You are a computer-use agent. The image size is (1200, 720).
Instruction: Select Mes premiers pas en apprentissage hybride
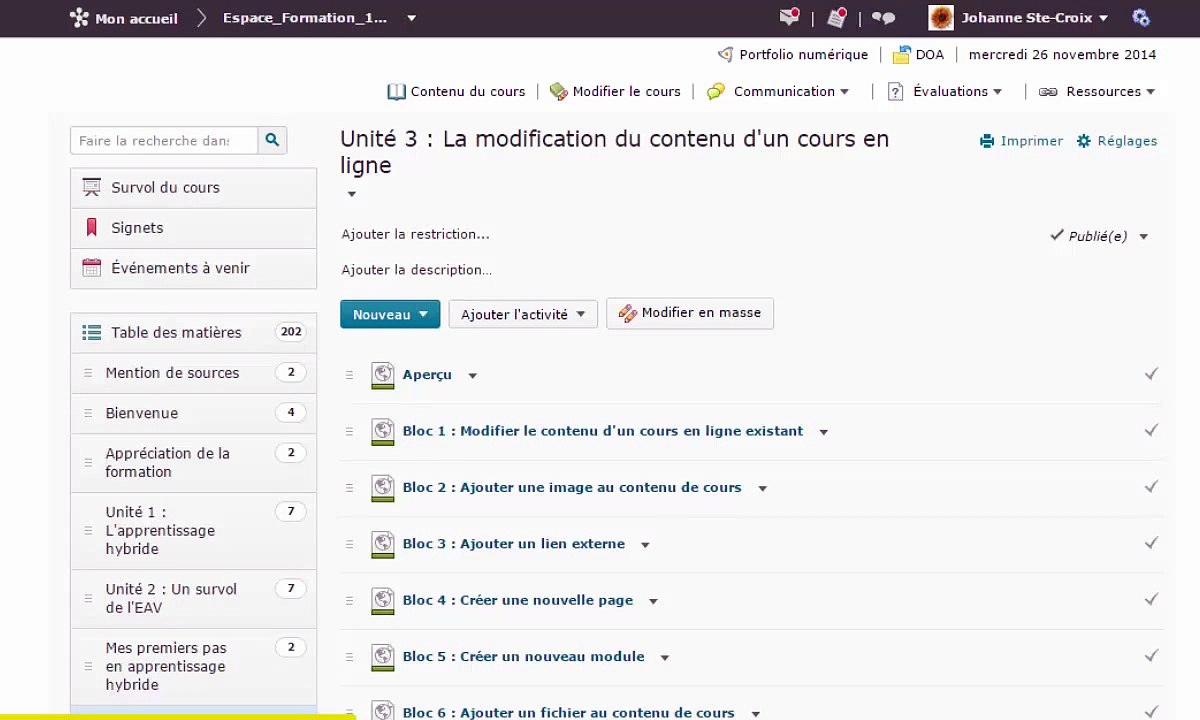point(193,666)
